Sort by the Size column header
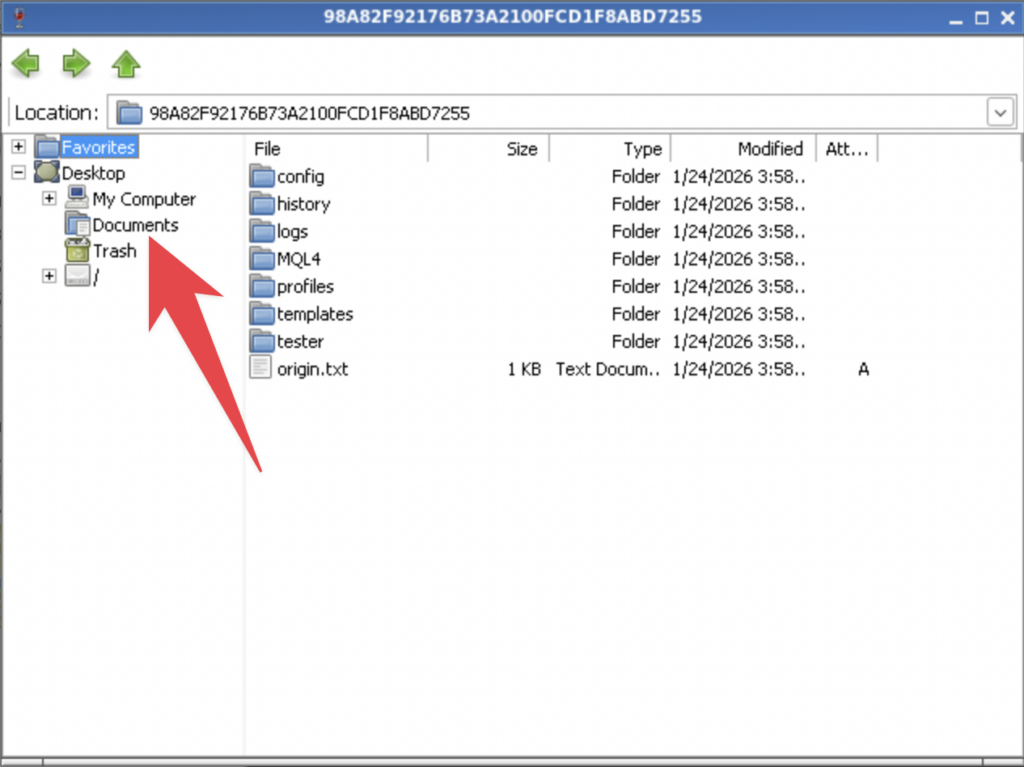This screenshot has height=767, width=1024. [488, 149]
